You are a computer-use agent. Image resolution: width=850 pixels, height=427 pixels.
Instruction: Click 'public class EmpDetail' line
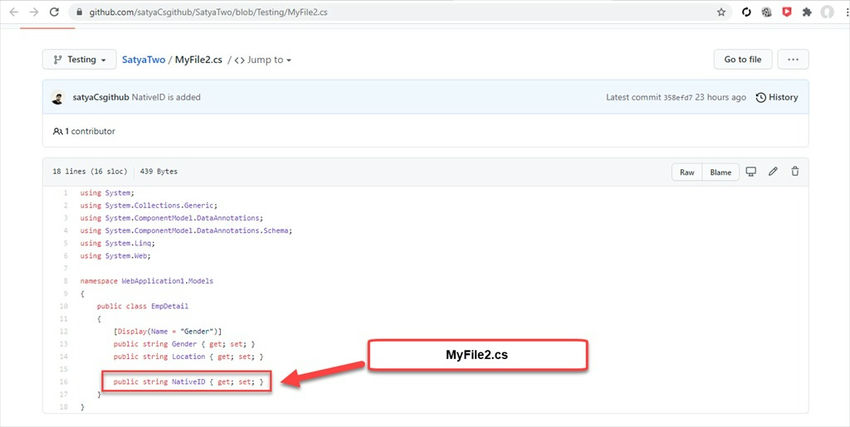(x=143, y=306)
